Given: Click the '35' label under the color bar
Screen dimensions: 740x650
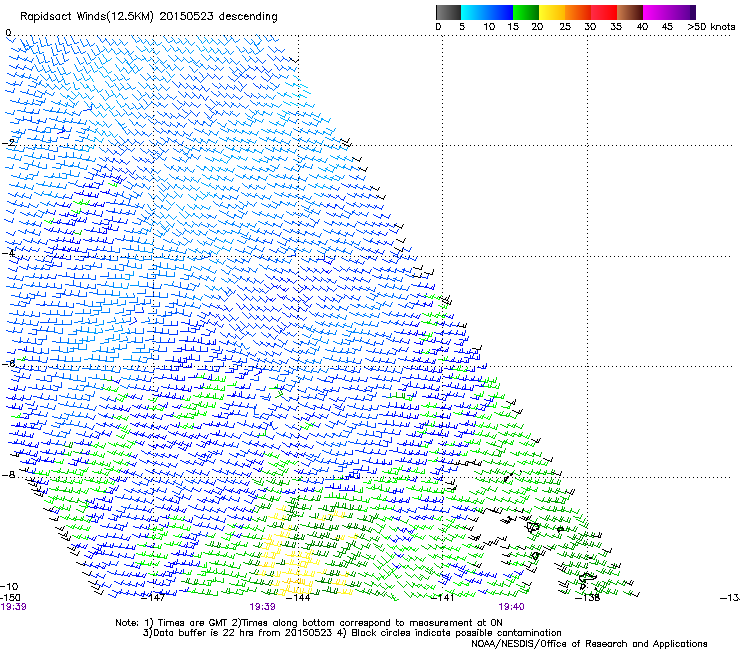Looking at the screenshot, I should click(616, 27).
